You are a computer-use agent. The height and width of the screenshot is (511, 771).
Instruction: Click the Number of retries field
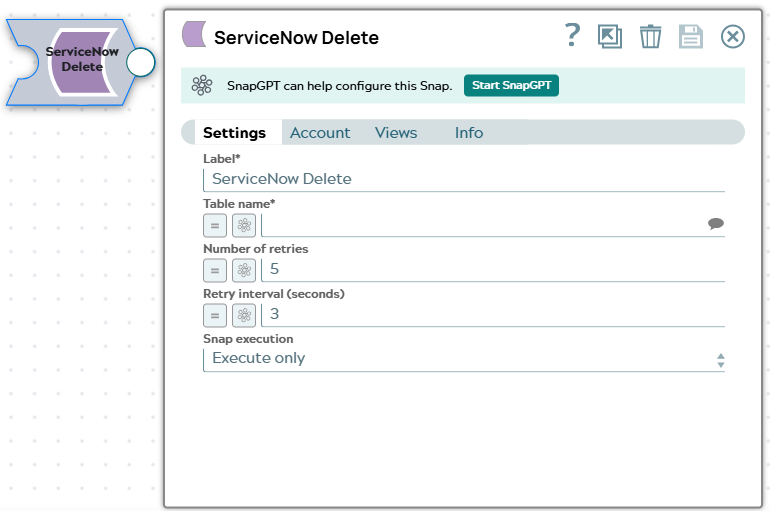493,270
